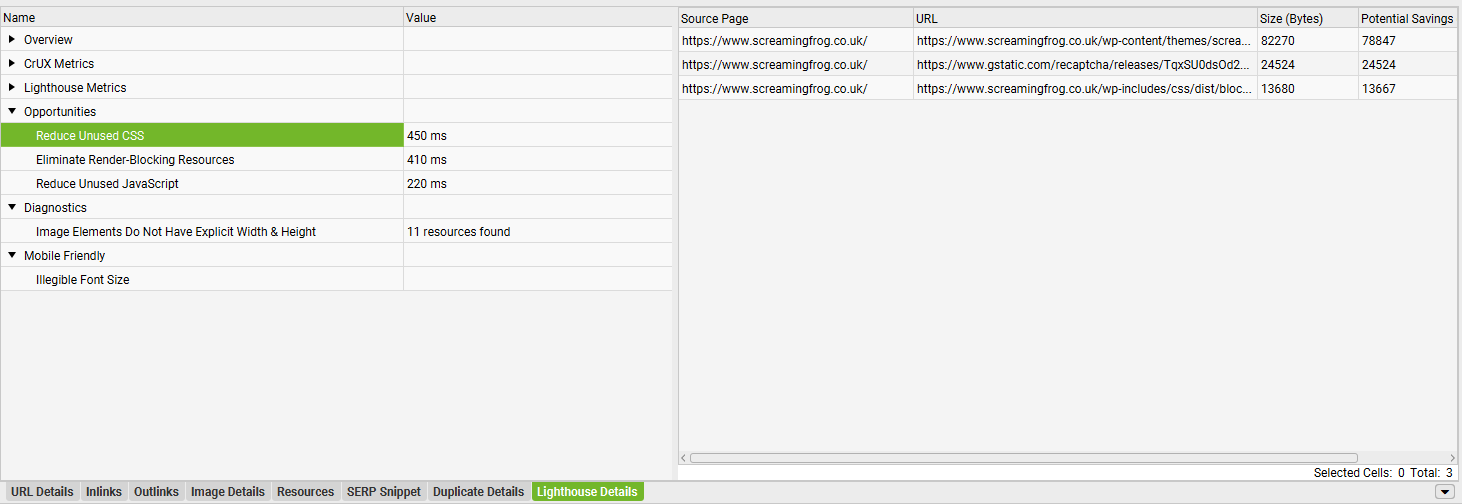Viewport: 1462px width, 504px height.
Task: Click the wp-content/themes URL cell
Action: (1085, 41)
